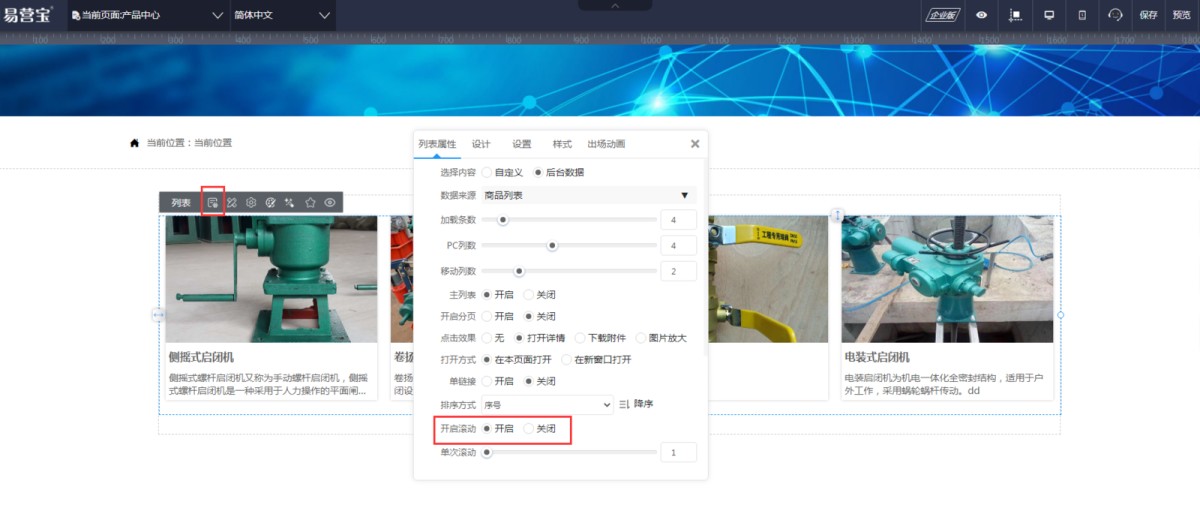This screenshot has width=1200, height=511.
Task: Click the list properties icon in the list toolbar
Action: click(212, 203)
